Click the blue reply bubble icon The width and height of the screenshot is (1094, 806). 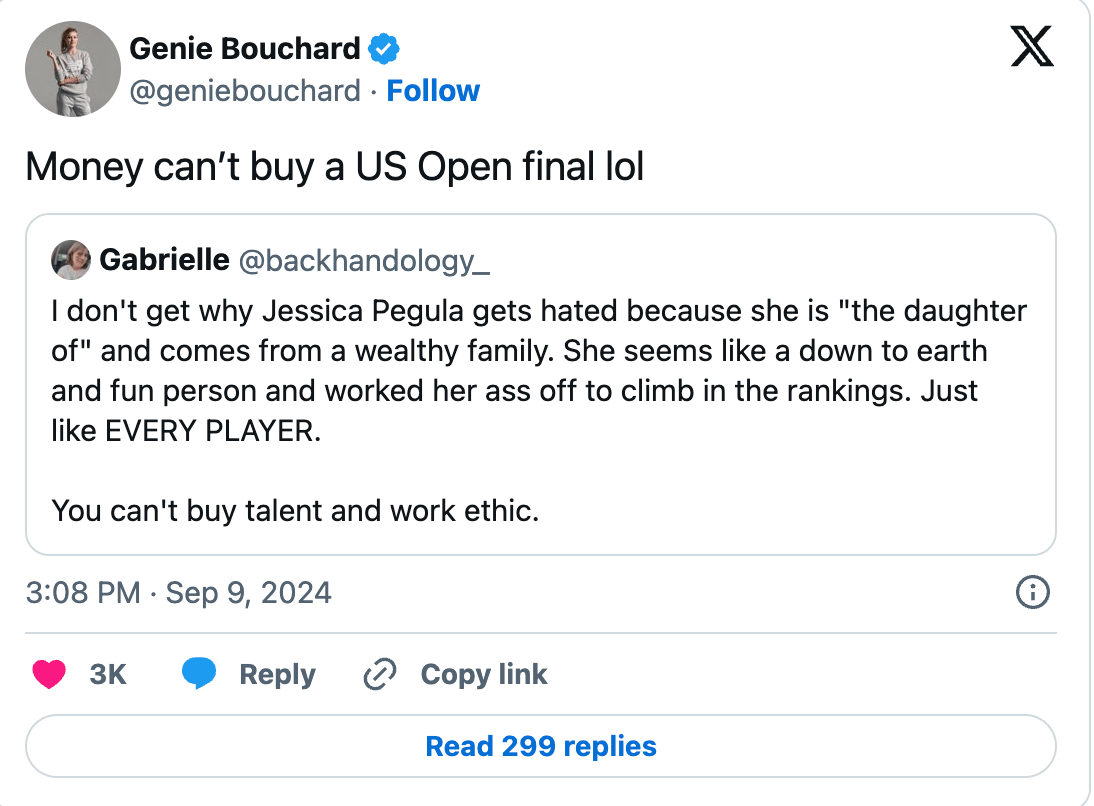[200, 675]
